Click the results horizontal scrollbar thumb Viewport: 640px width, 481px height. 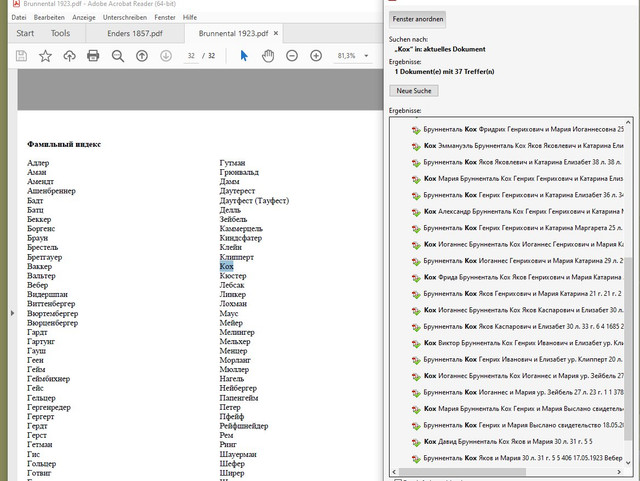[462, 472]
